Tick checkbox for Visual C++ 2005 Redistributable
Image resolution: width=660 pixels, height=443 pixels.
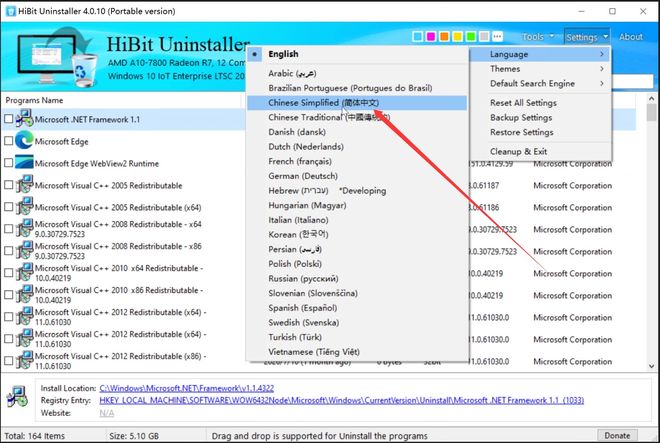[x=8, y=184]
